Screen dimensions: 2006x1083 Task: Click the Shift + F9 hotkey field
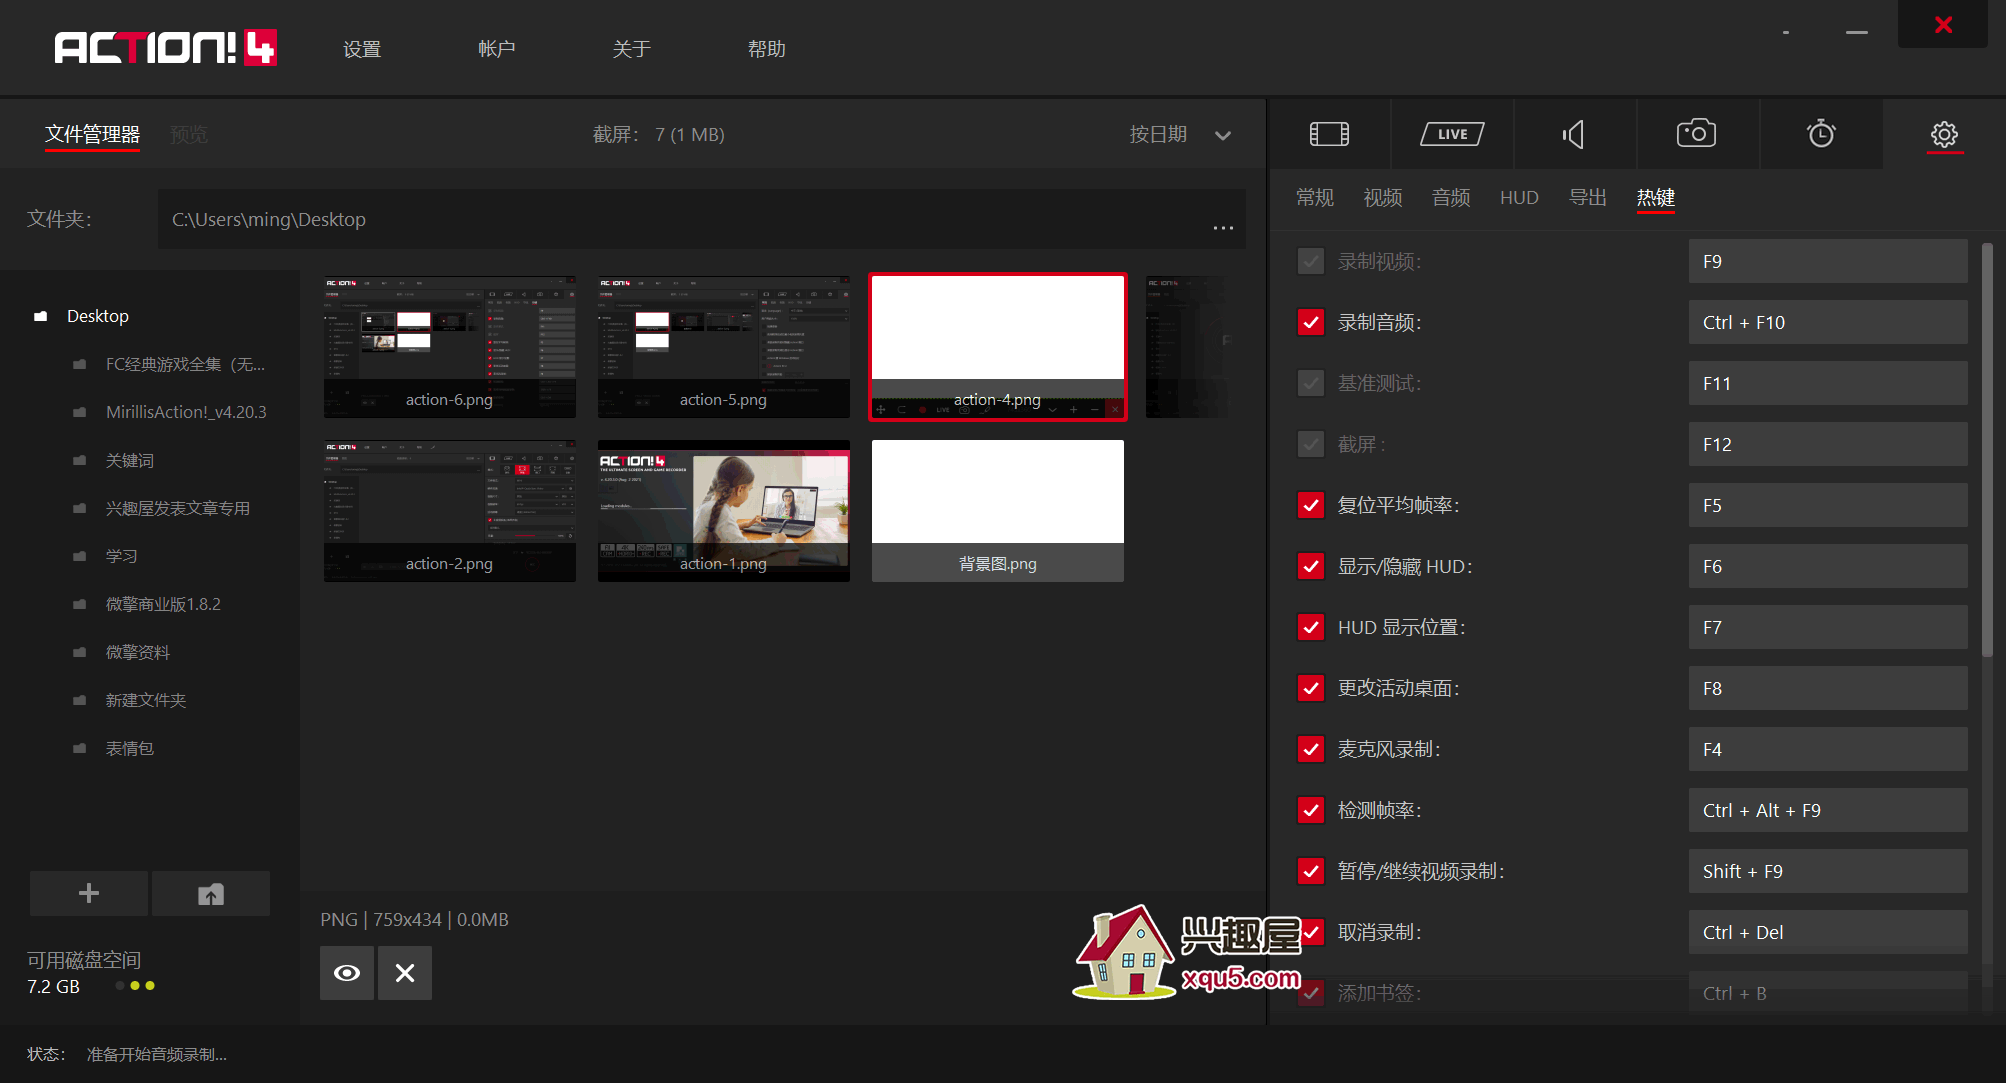1828,871
